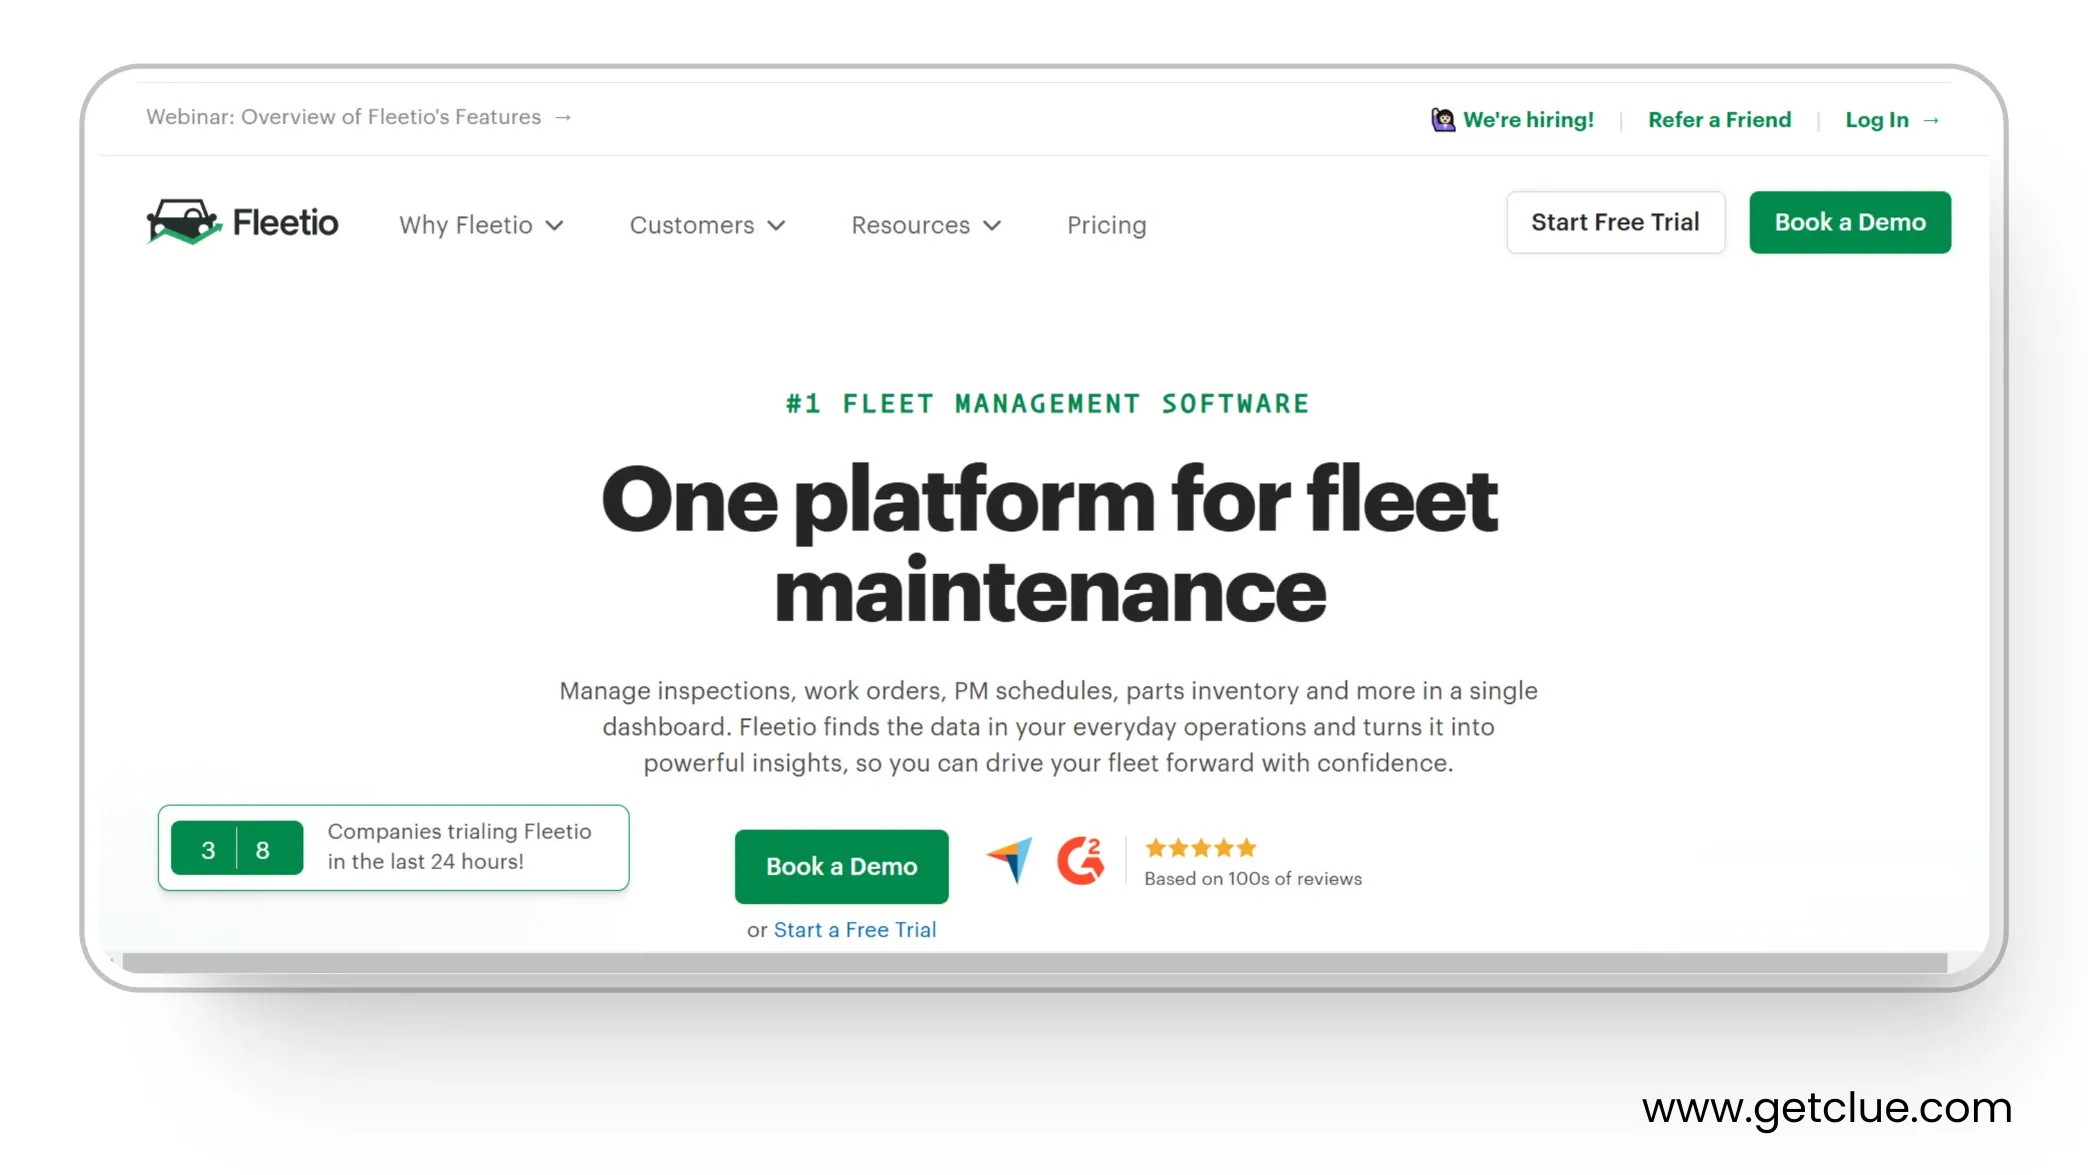
Task: Click the horizontal scrollbar at the bottom
Action: coord(1034,962)
